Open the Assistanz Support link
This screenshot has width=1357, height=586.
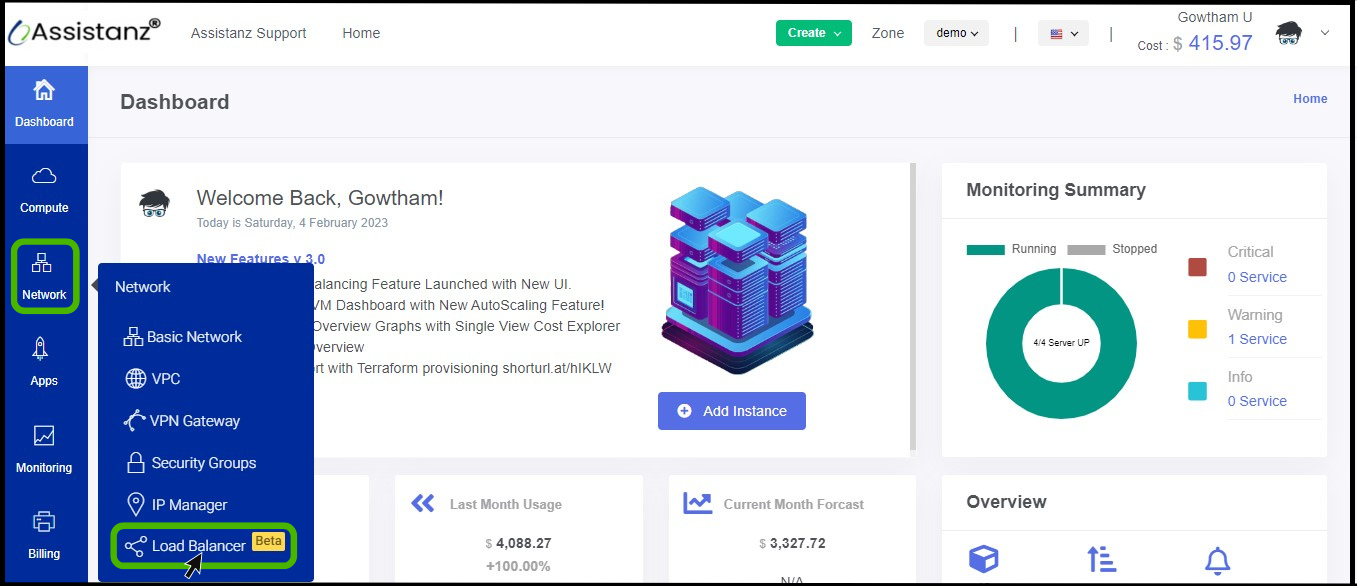pos(249,33)
